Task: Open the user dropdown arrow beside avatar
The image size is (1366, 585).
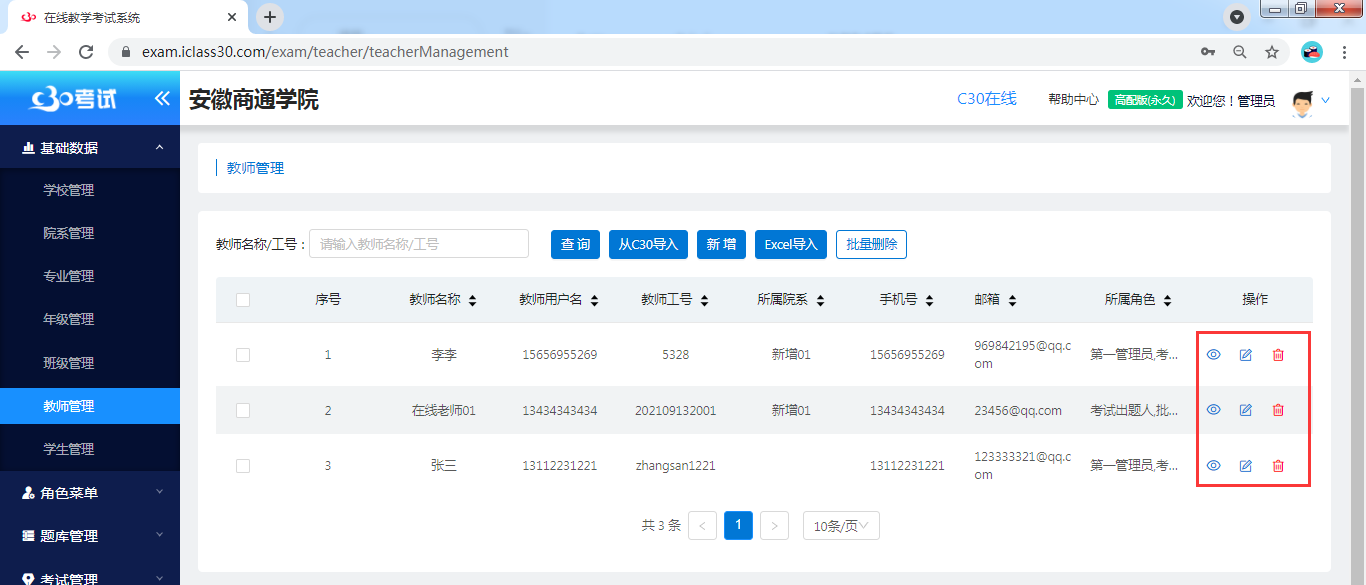Action: [1326, 100]
